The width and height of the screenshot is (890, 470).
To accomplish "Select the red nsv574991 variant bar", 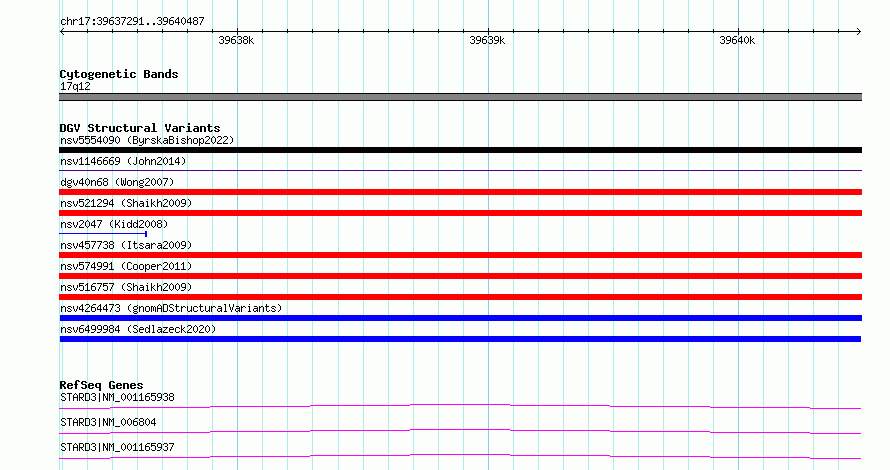I will (460, 276).
